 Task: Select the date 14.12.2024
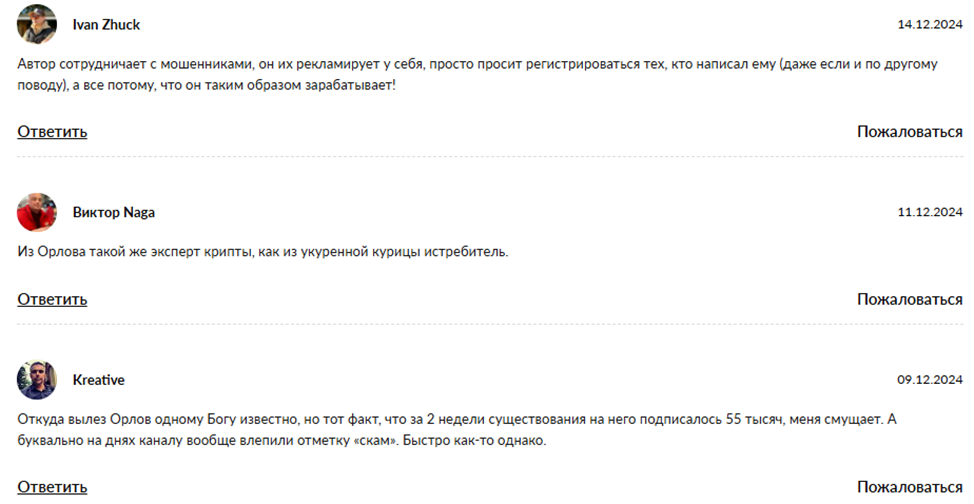click(x=930, y=25)
